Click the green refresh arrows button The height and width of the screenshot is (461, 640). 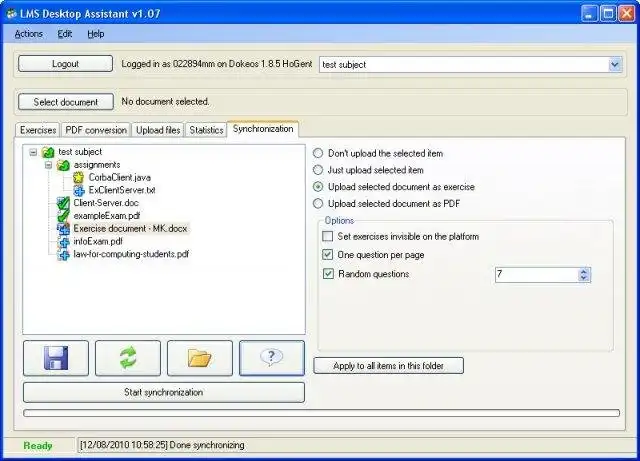click(x=128, y=358)
